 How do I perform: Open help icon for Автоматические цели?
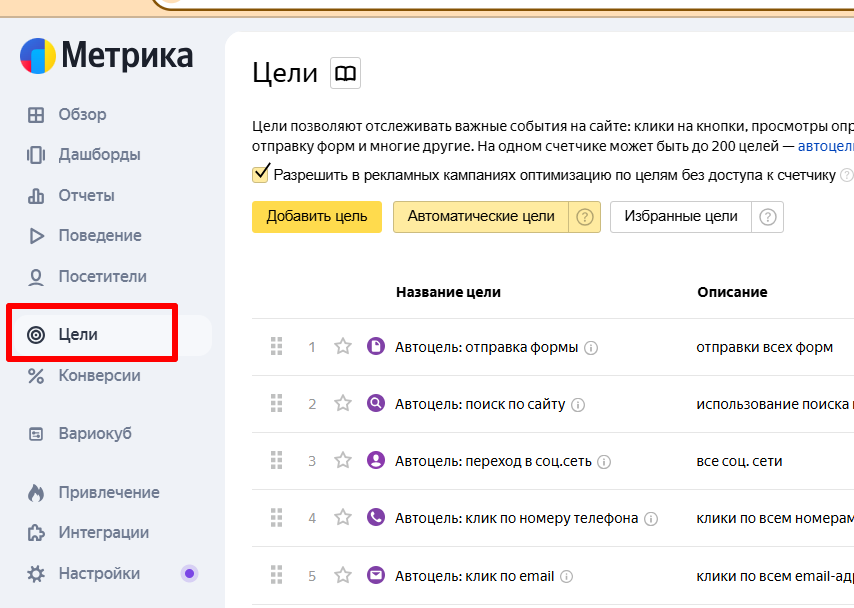tap(585, 217)
